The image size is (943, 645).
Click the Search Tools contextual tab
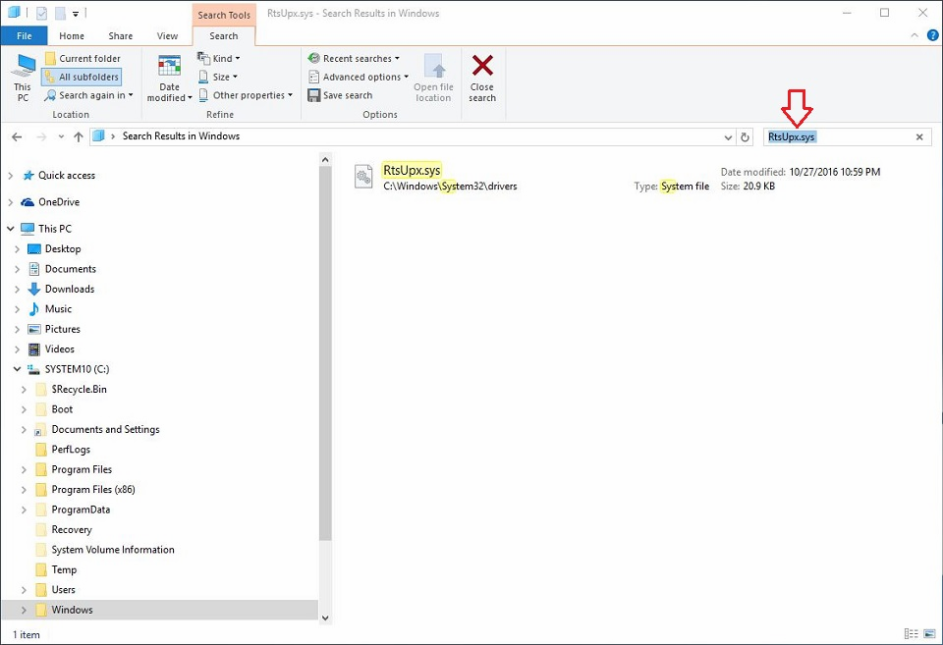click(224, 15)
